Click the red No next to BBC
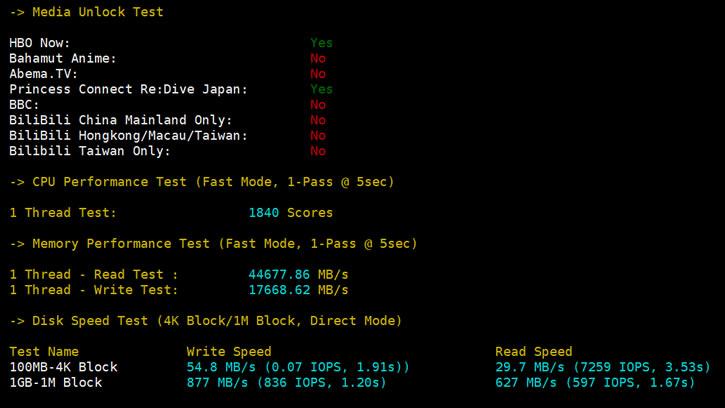Screen dimensions: 725x408 (318, 105)
